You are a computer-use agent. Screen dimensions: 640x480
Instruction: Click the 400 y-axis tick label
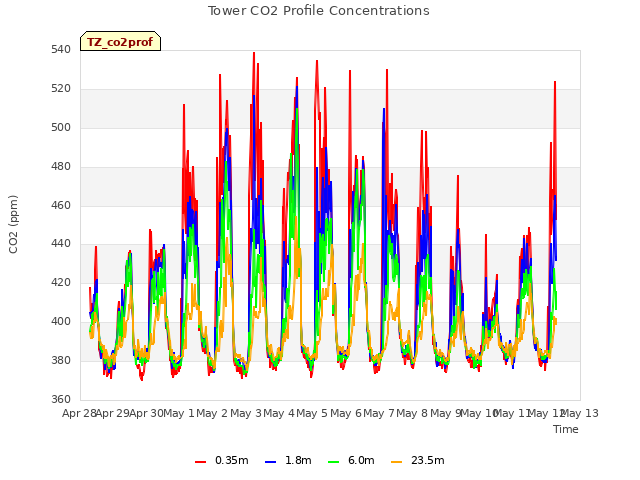pos(61,322)
